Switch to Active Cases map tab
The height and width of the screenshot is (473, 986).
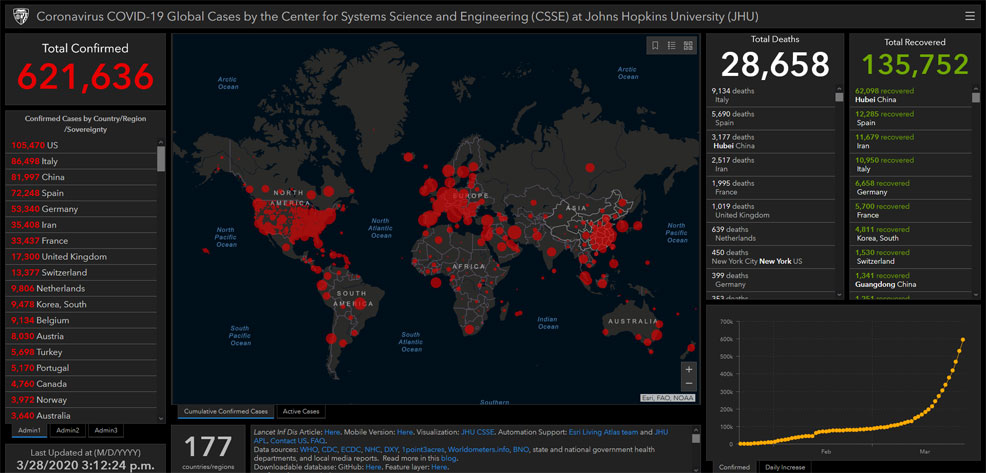click(x=301, y=412)
